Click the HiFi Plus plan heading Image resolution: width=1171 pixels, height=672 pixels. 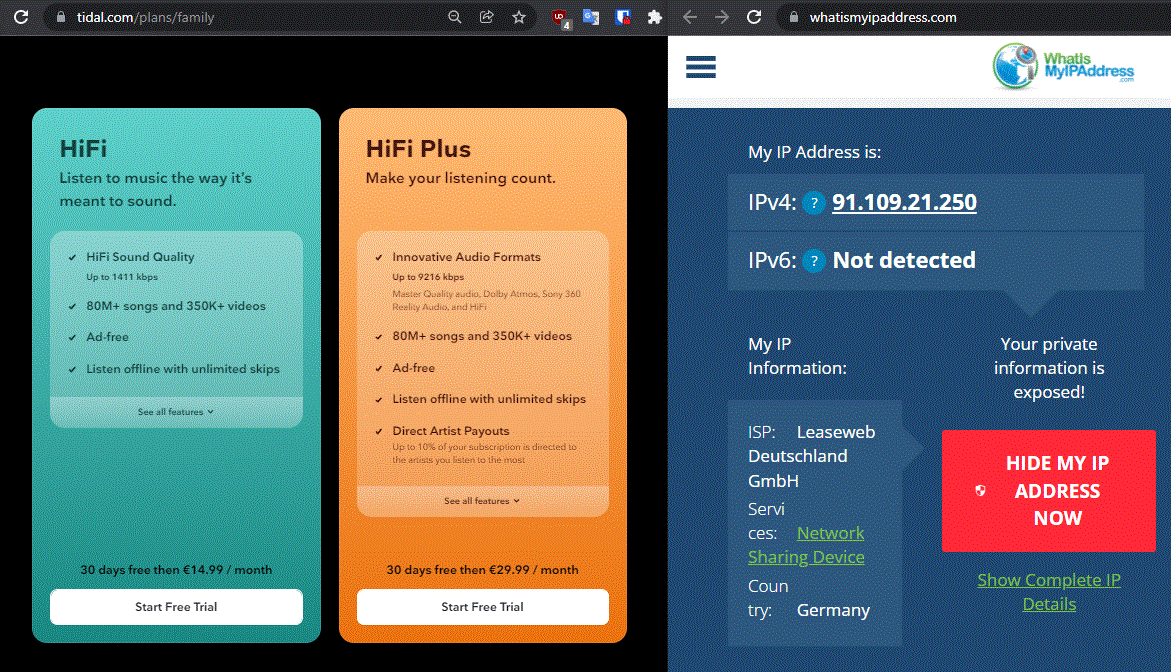click(x=418, y=149)
